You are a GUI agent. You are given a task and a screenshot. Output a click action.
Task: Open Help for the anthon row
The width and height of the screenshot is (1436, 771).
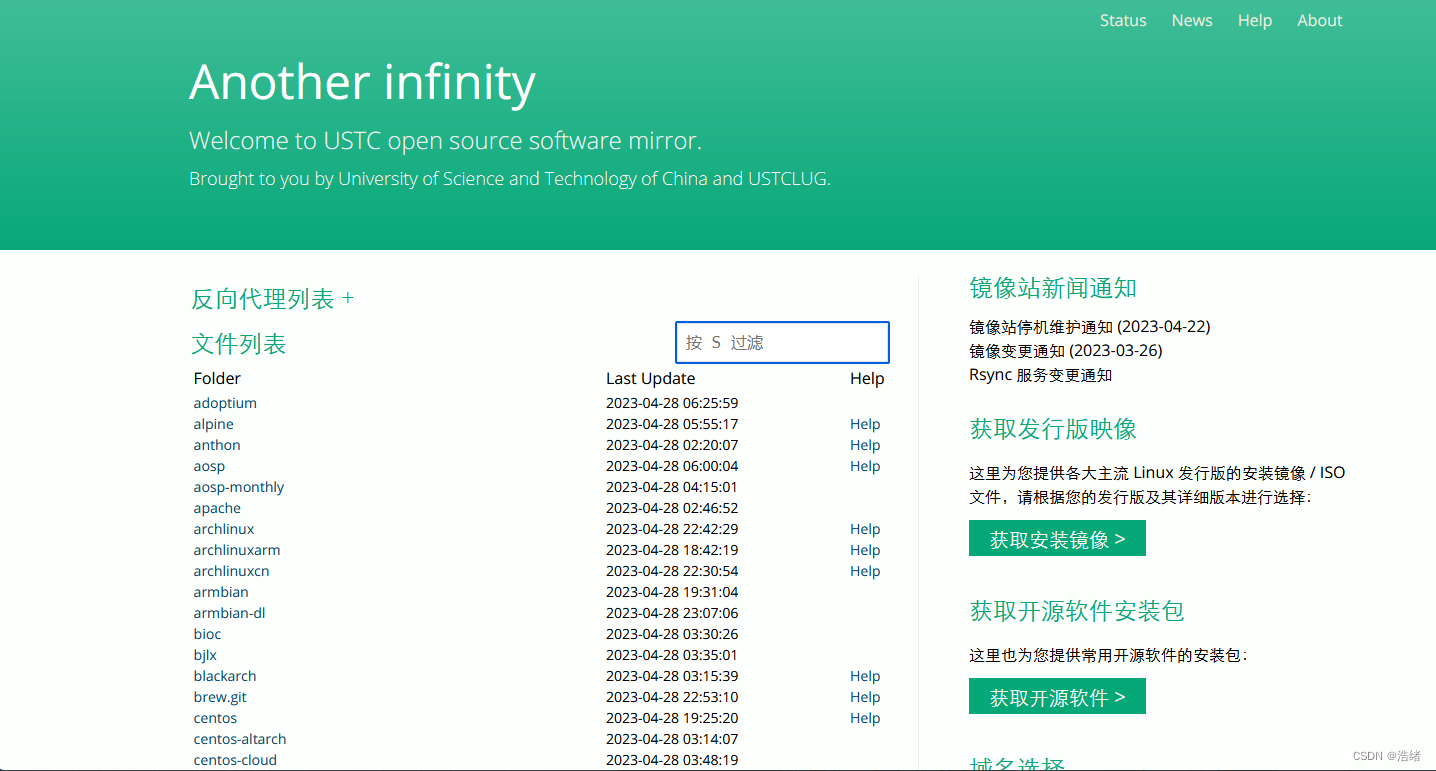click(x=865, y=445)
